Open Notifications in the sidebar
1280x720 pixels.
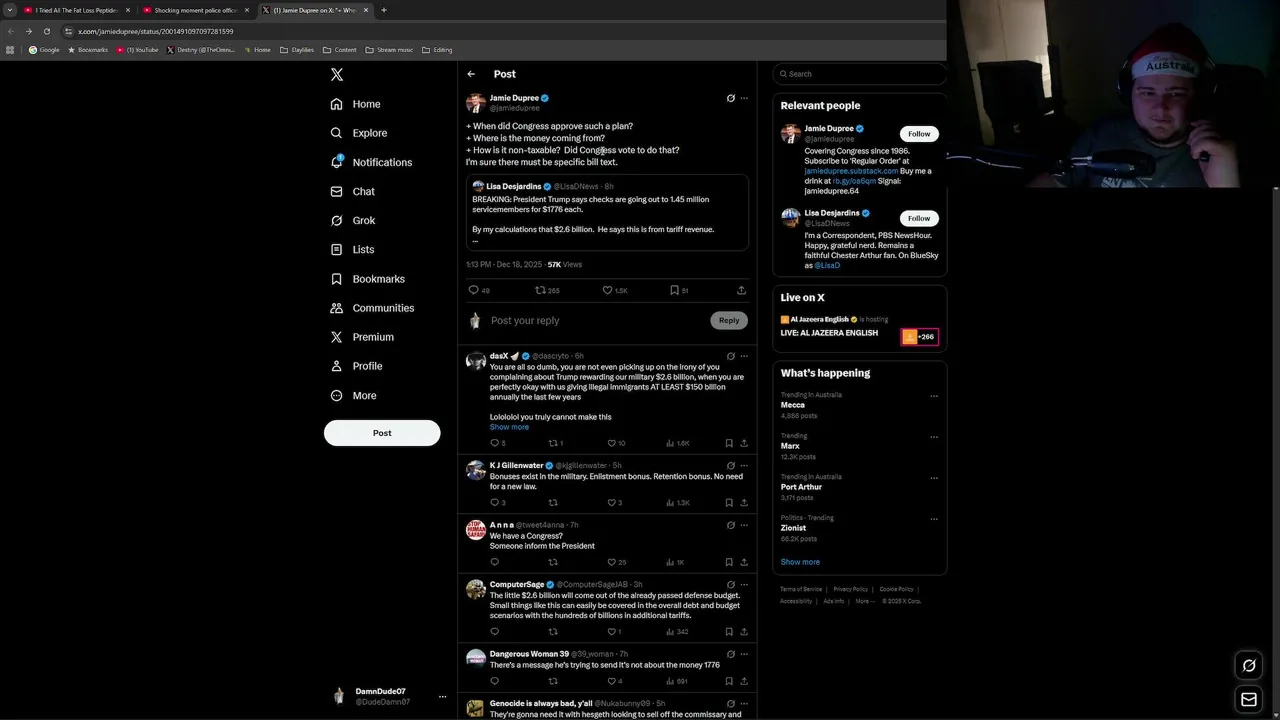(x=371, y=162)
